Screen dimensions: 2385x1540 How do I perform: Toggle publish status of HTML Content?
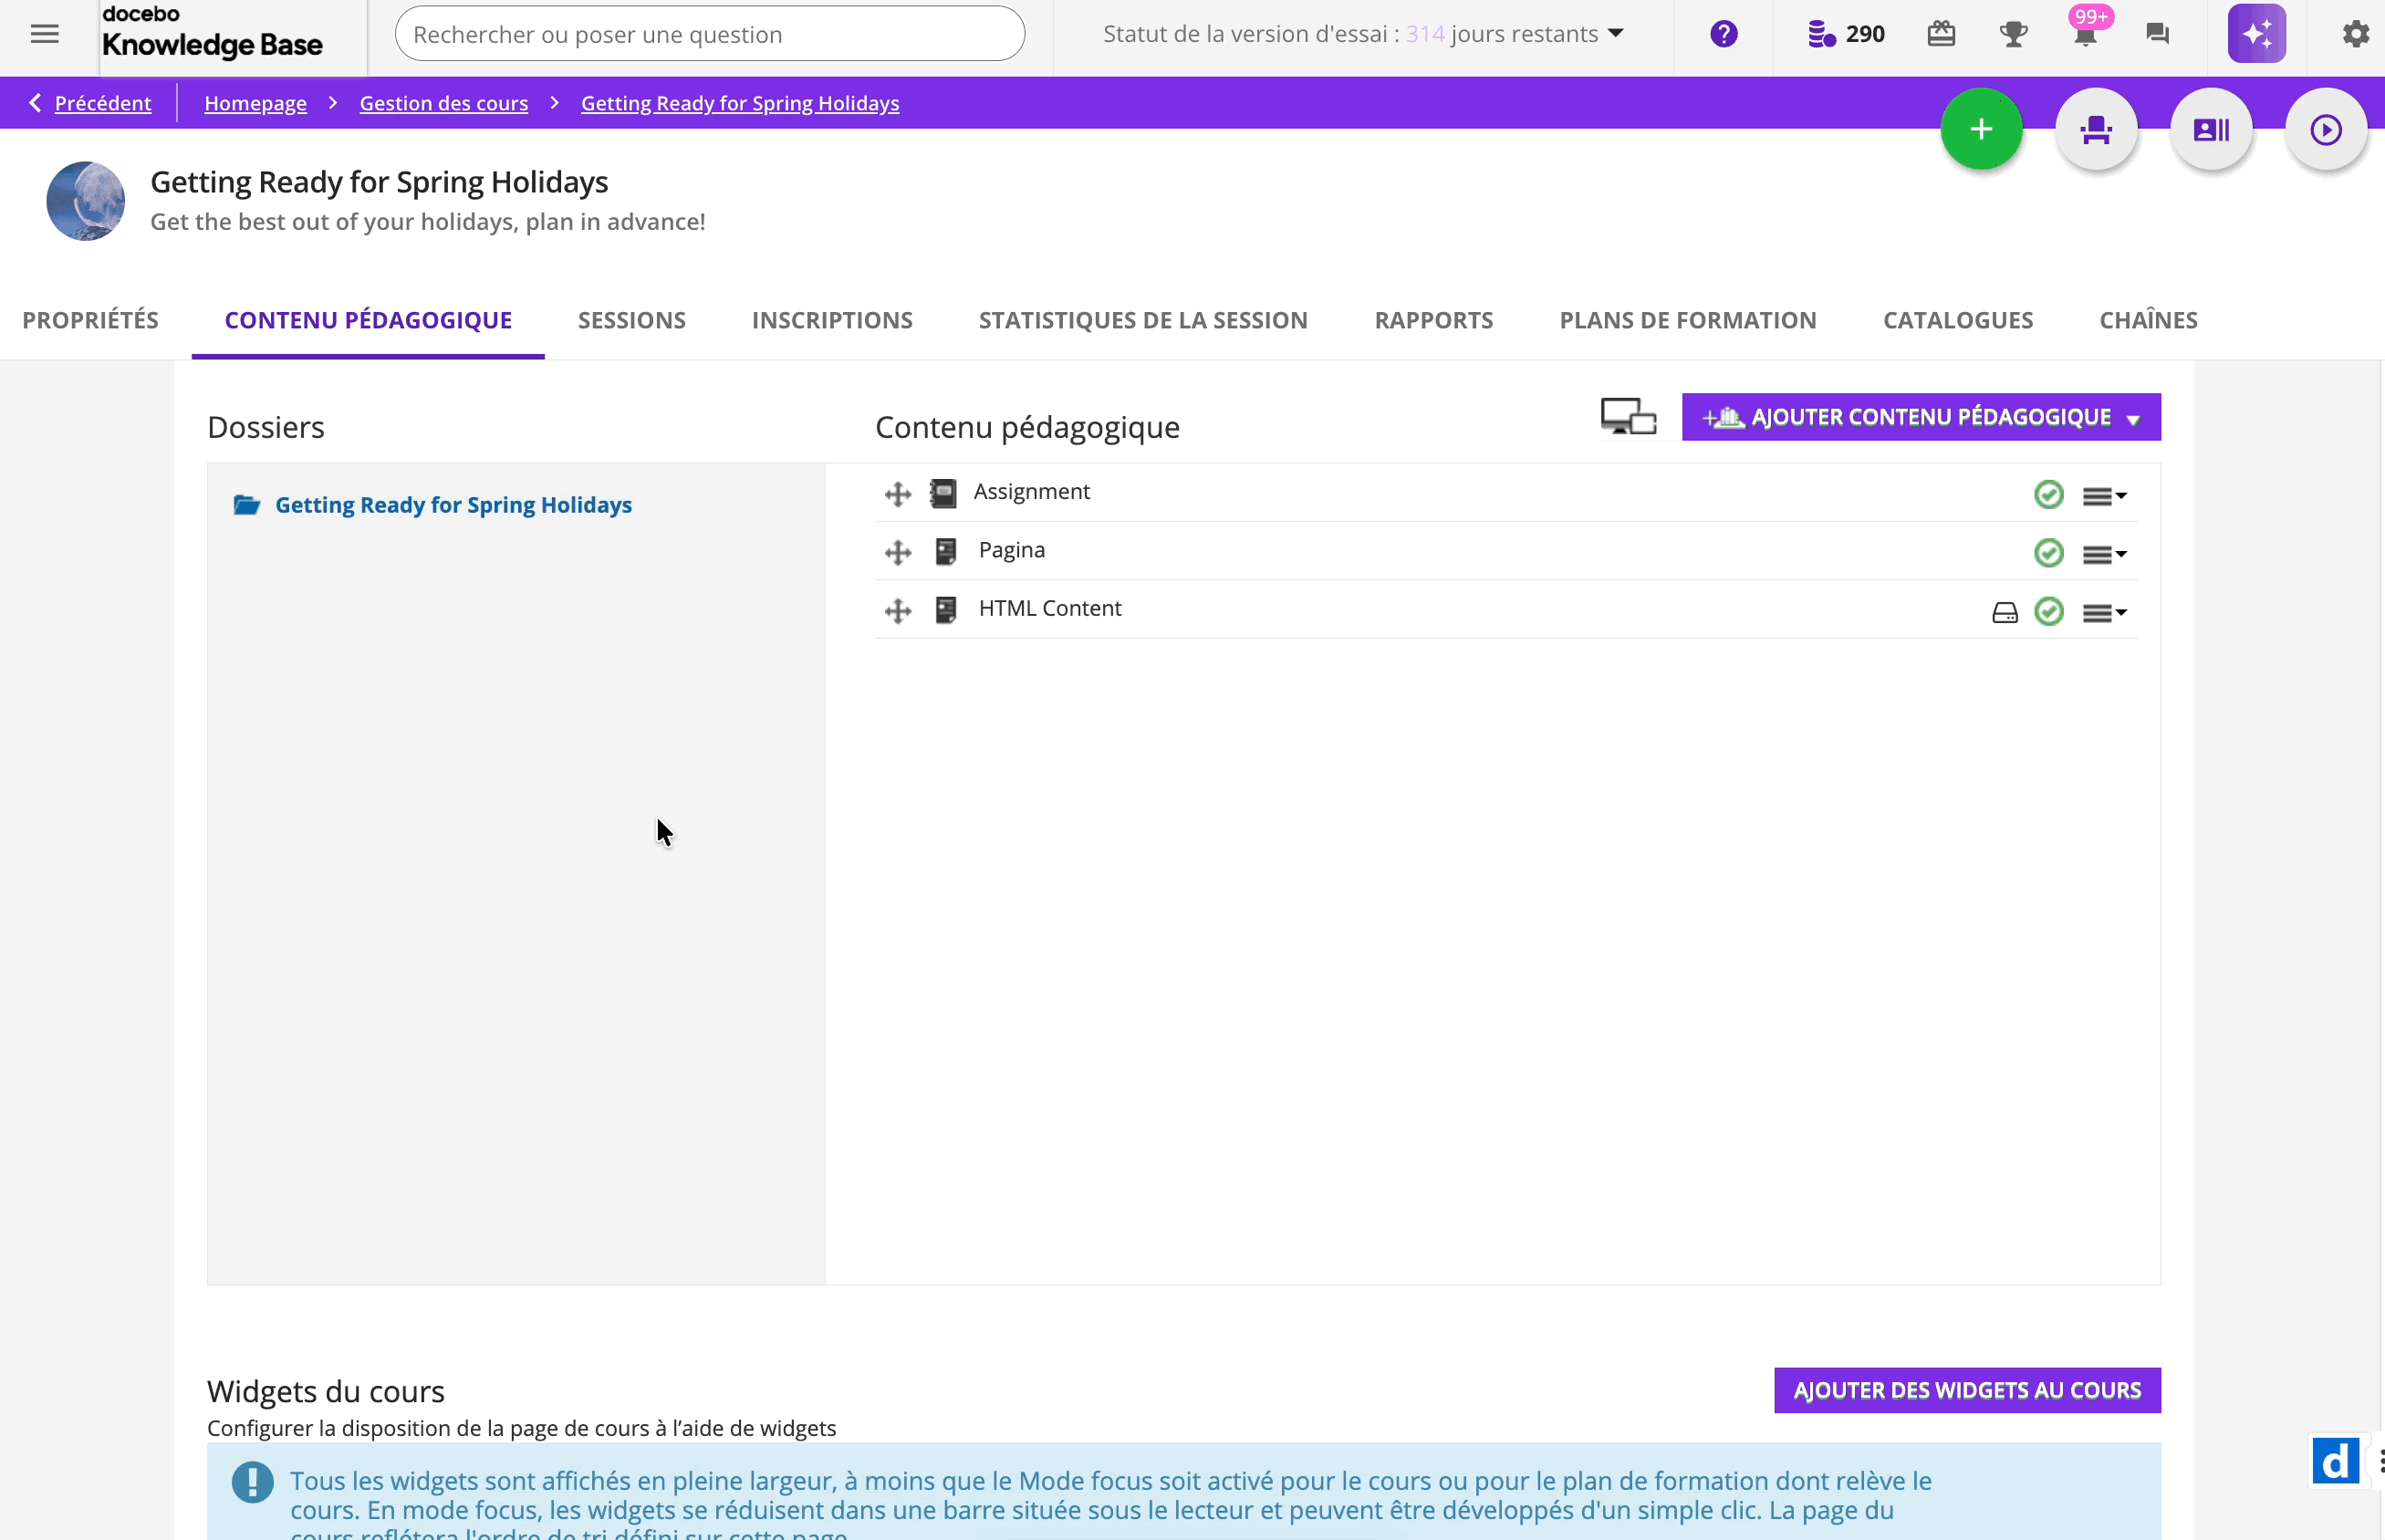[x=2048, y=611]
